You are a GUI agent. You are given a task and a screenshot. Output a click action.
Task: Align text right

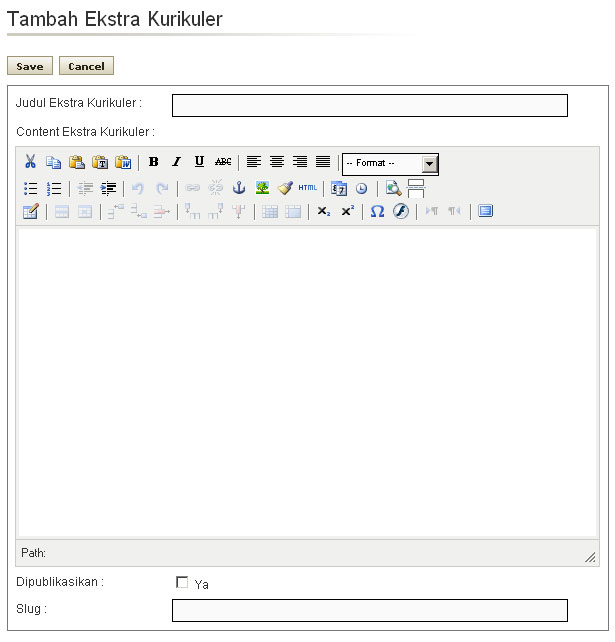pyautogui.click(x=300, y=162)
